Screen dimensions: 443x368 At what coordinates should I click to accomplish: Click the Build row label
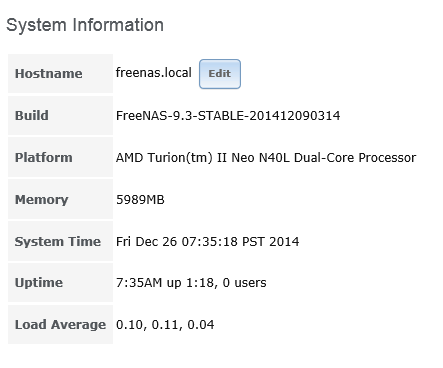(x=32, y=116)
